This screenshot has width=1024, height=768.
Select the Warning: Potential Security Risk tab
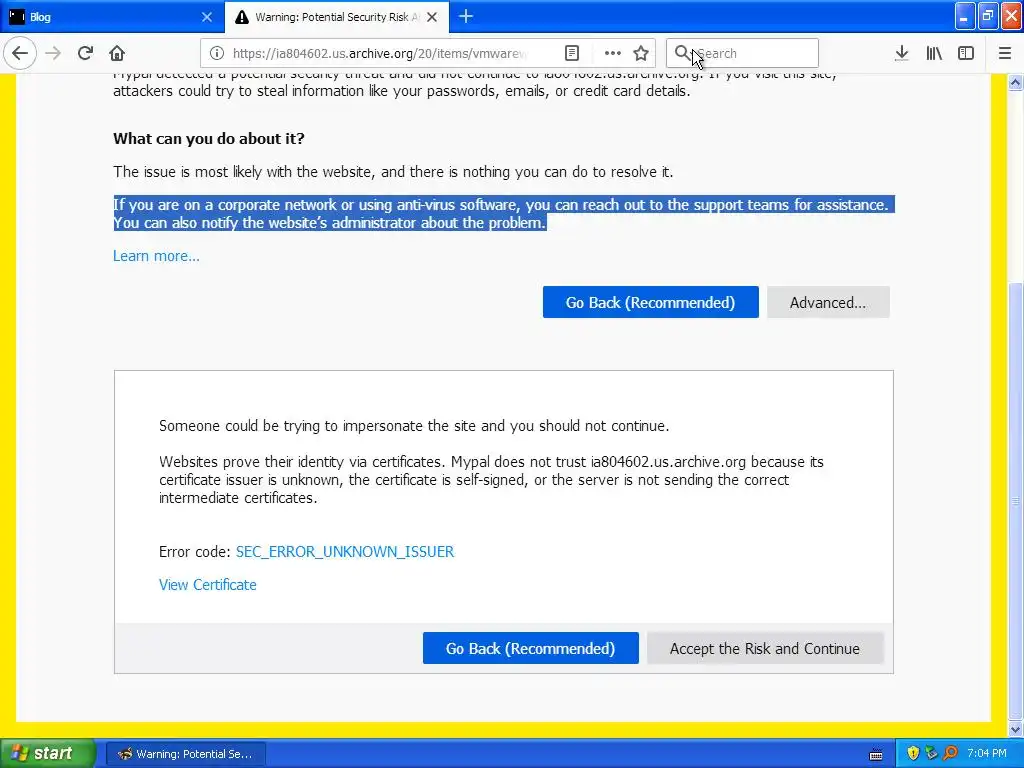pyautogui.click(x=336, y=17)
